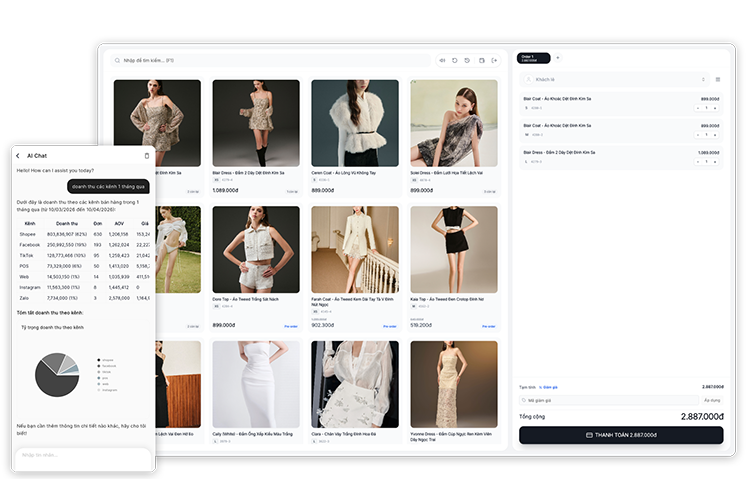The image size is (750, 500).
Task: Click the Giảm giá discount link
Action: click(549, 386)
